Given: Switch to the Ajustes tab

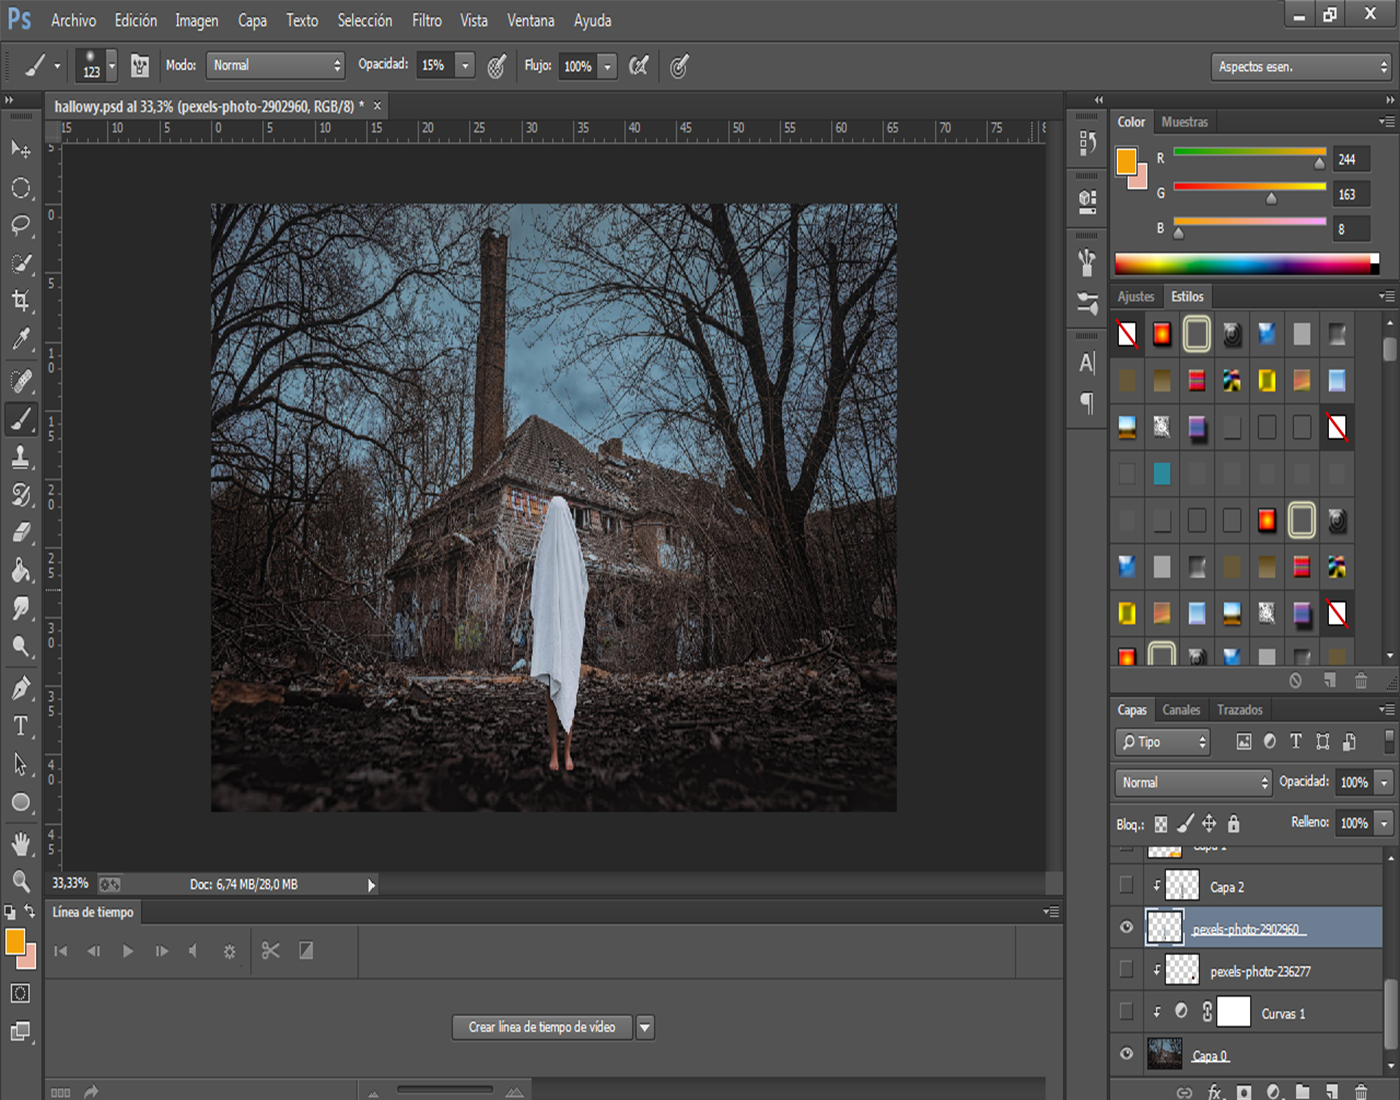Looking at the screenshot, I should 1136,296.
